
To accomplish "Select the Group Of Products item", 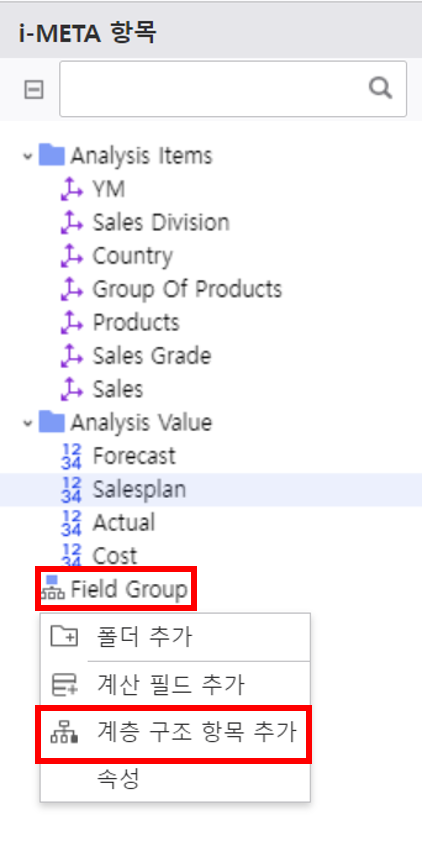I will point(187,289).
